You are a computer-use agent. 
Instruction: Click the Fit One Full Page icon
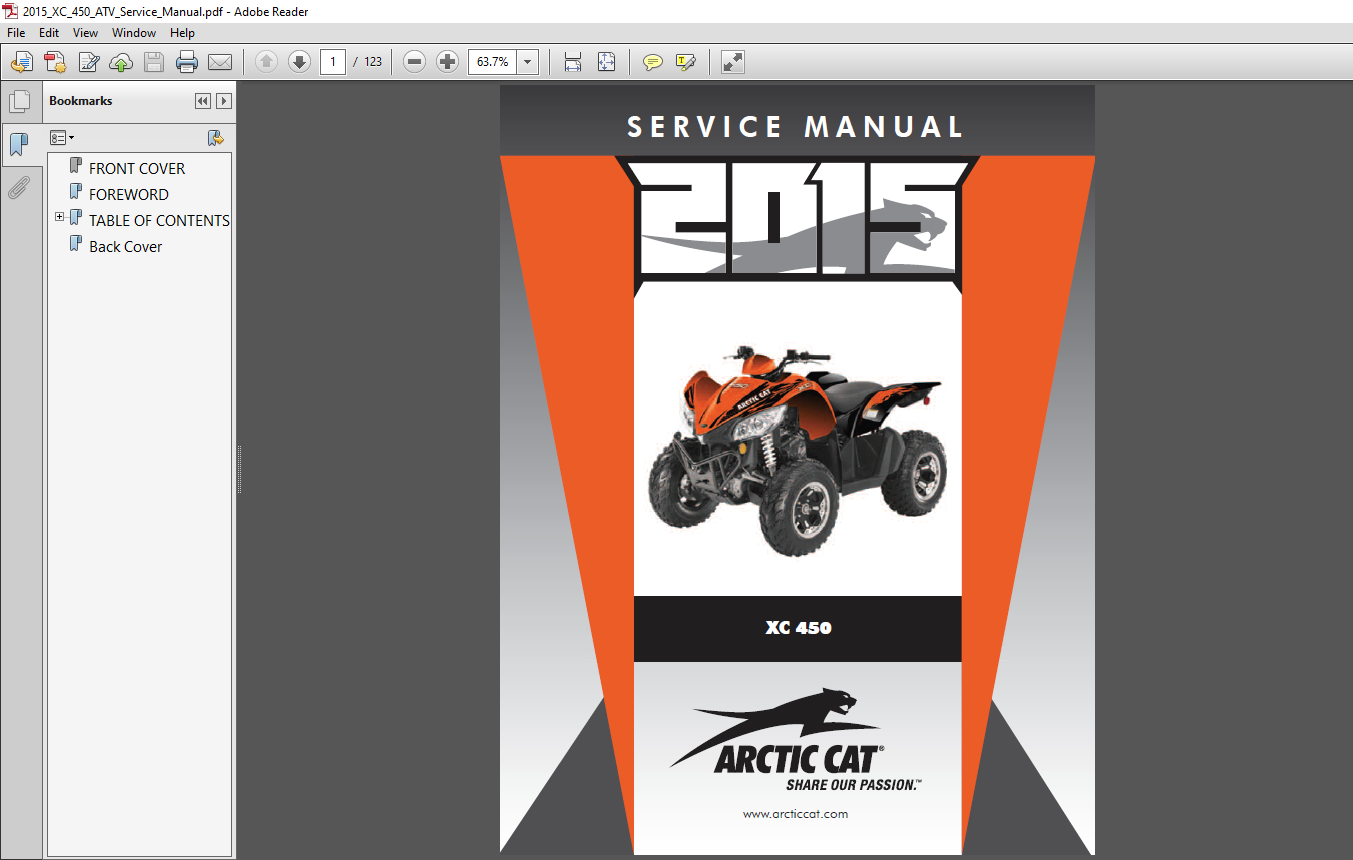tap(606, 62)
